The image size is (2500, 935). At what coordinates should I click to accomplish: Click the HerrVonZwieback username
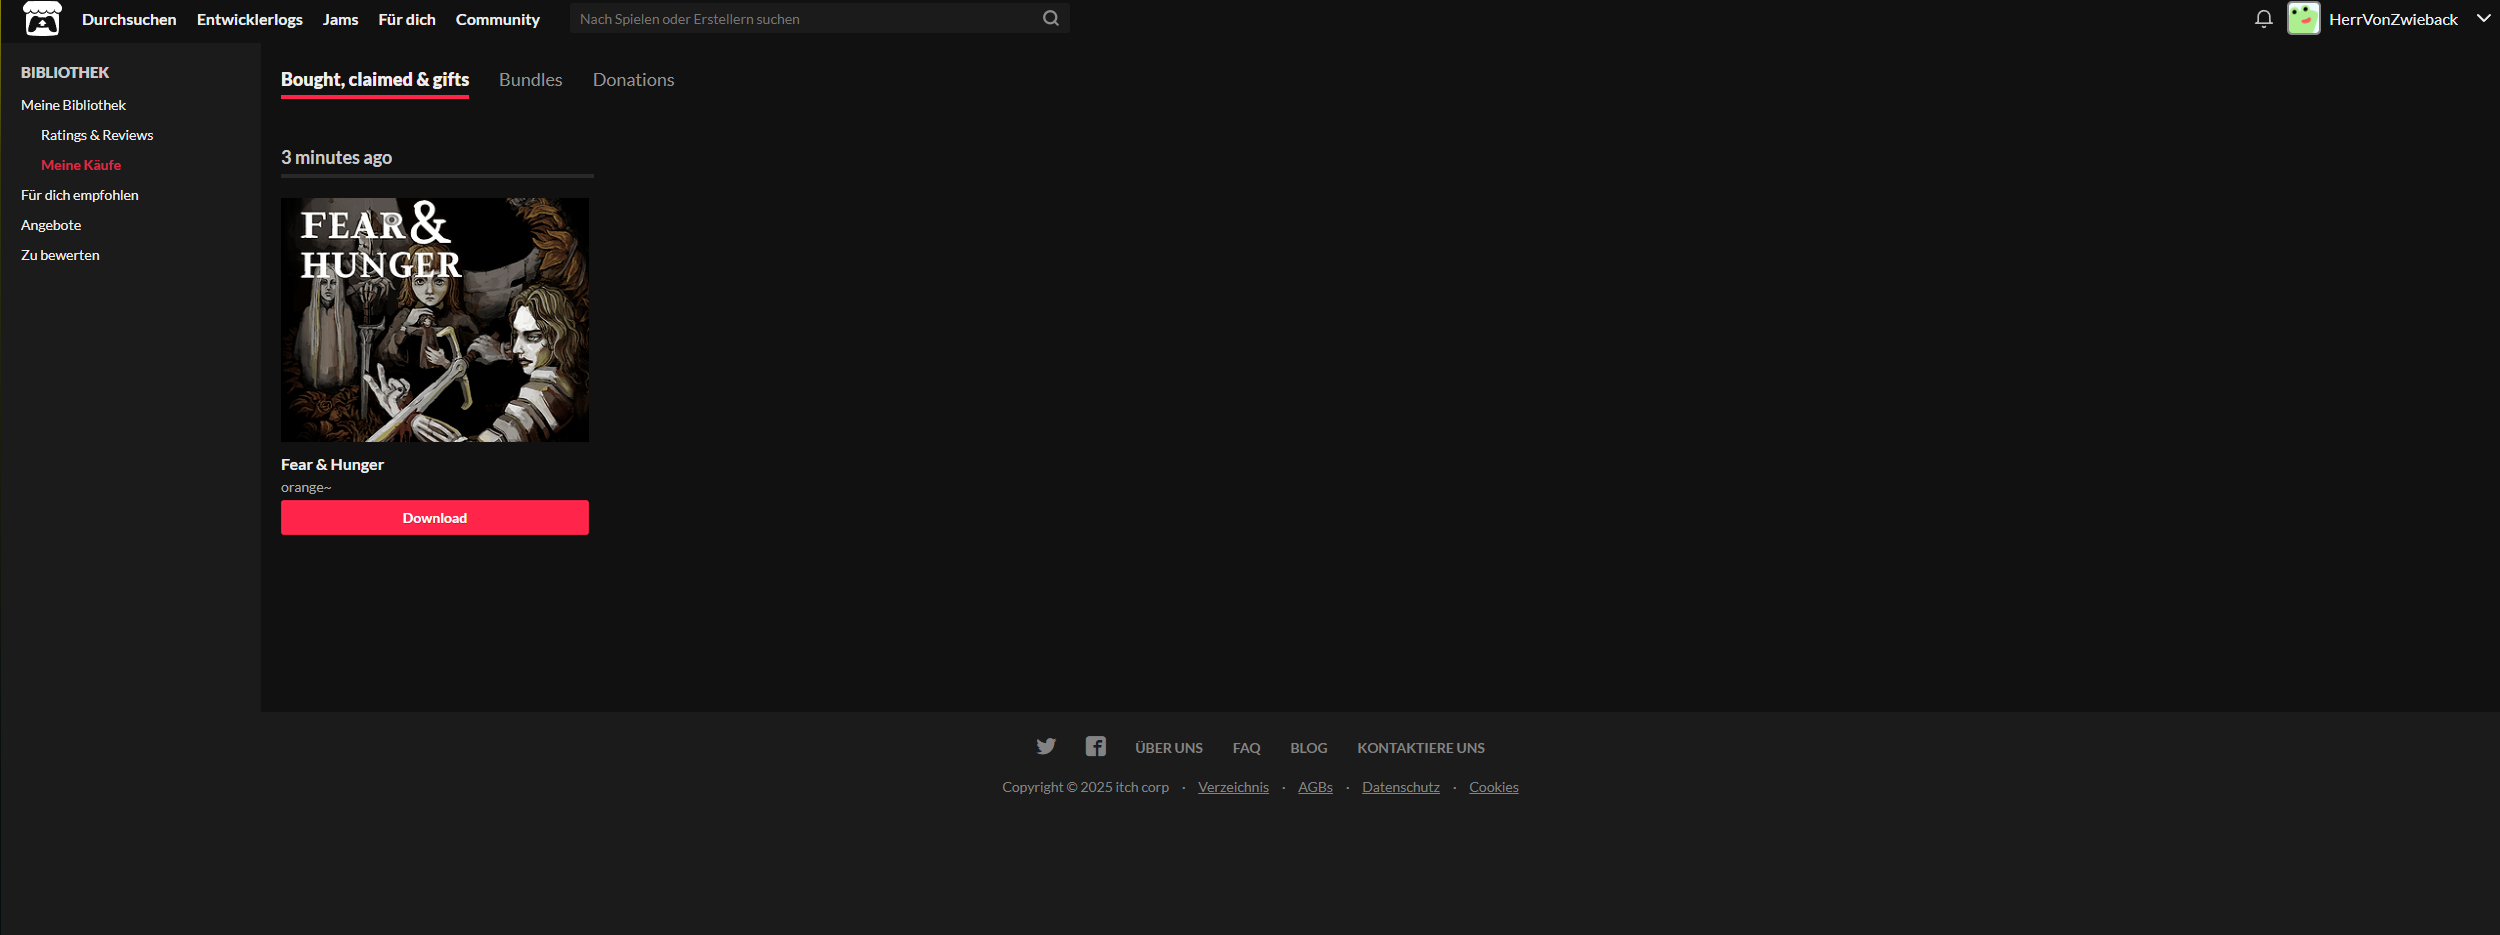(2393, 19)
